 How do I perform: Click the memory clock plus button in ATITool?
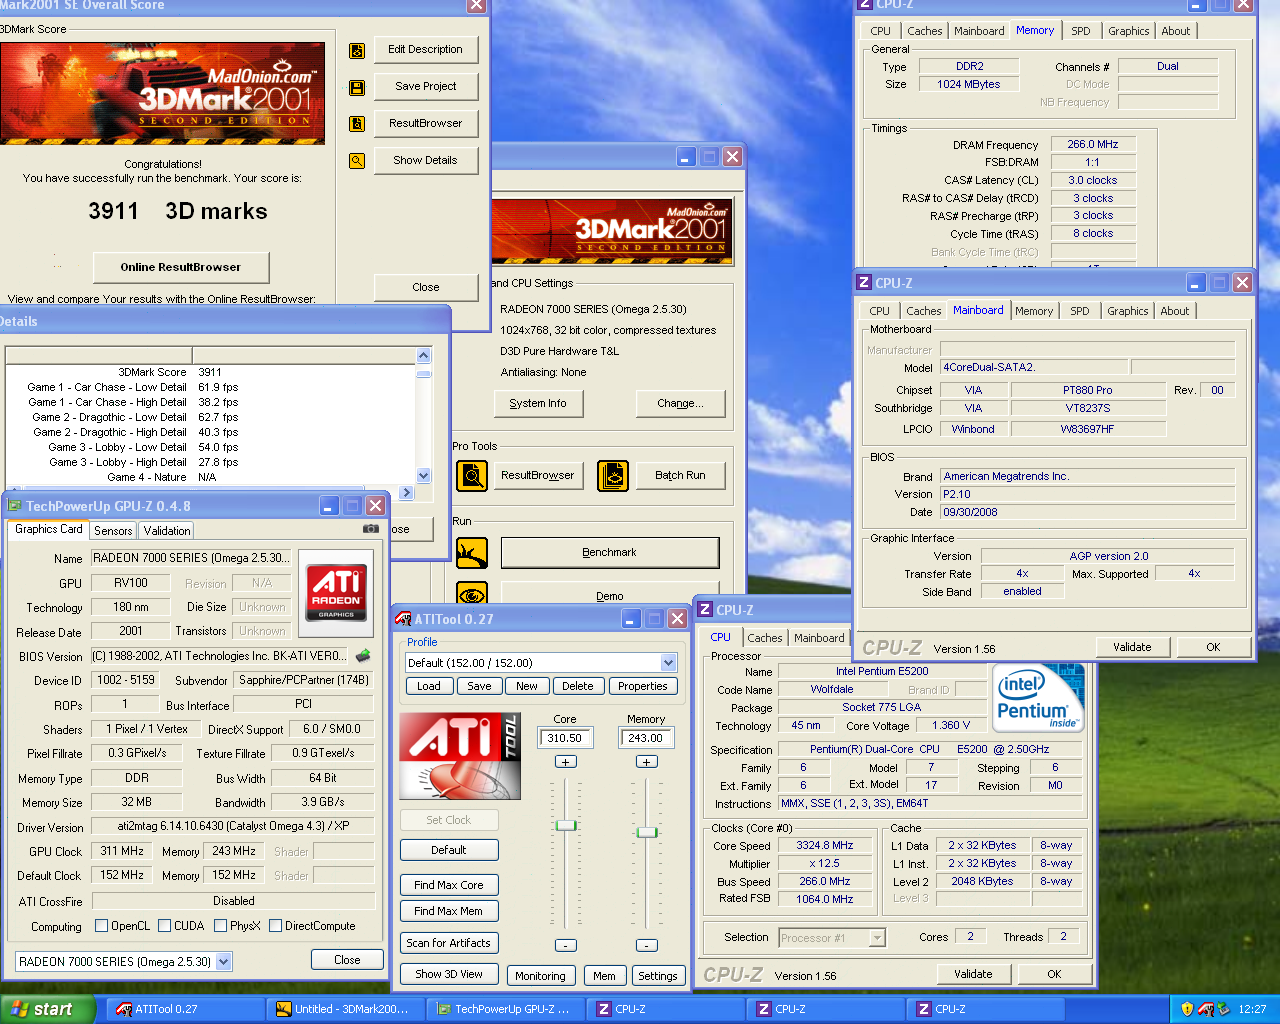[x=647, y=762]
